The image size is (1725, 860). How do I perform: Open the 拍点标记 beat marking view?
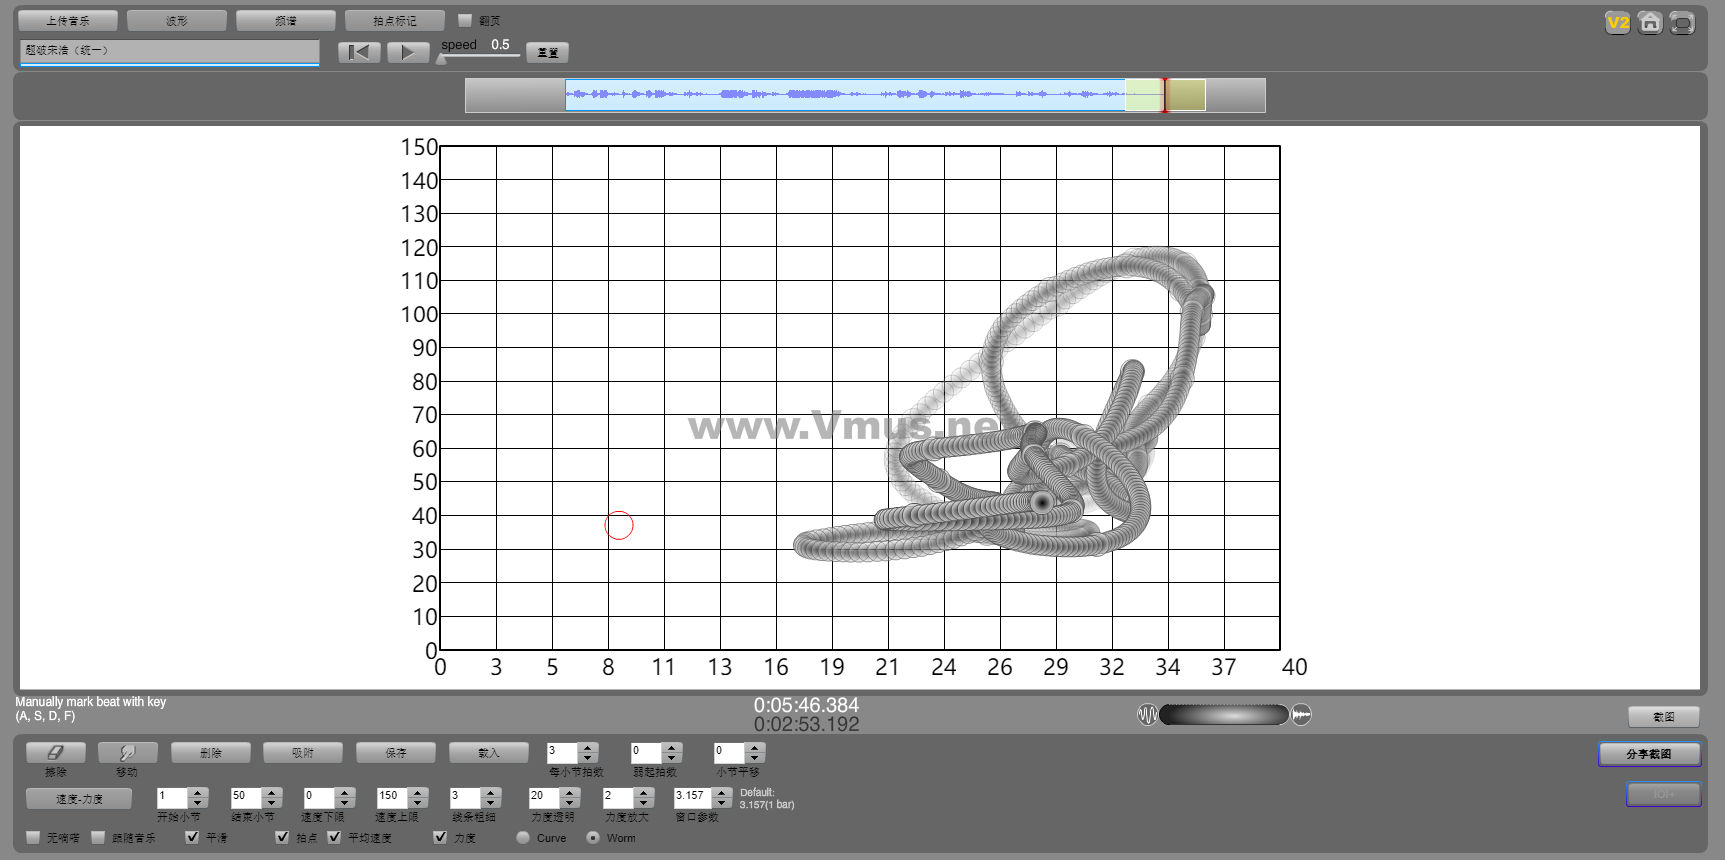395,20
